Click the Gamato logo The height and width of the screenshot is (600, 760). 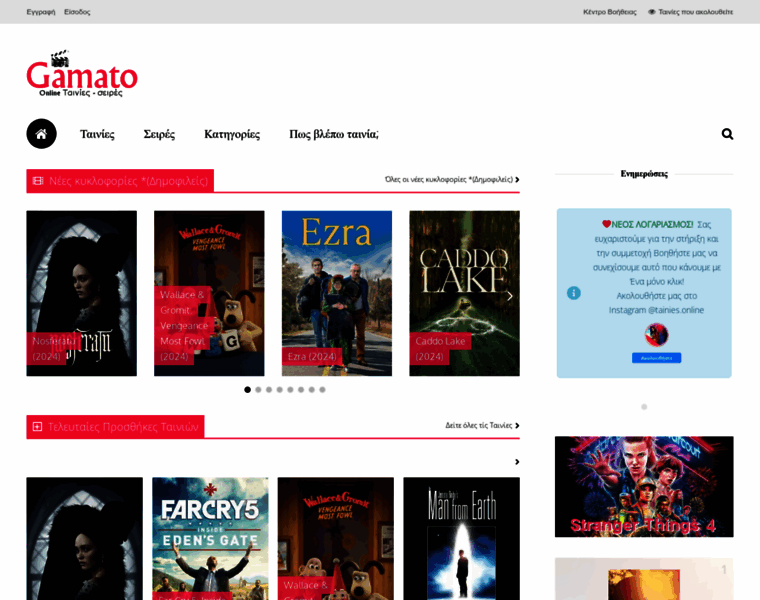pos(82,74)
